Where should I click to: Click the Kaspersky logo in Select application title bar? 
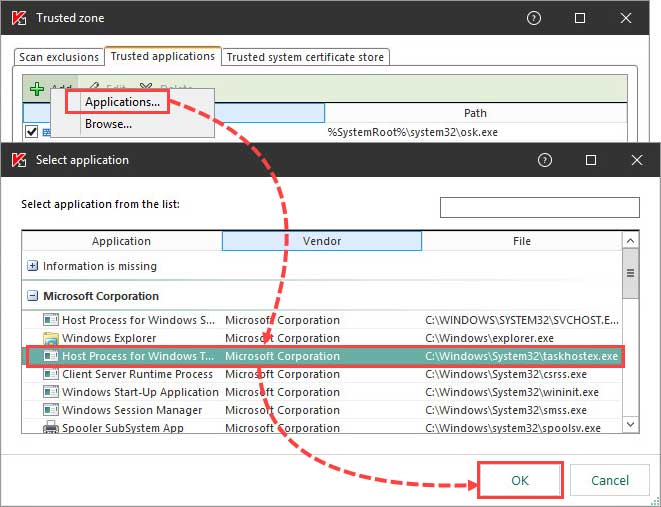(x=19, y=160)
